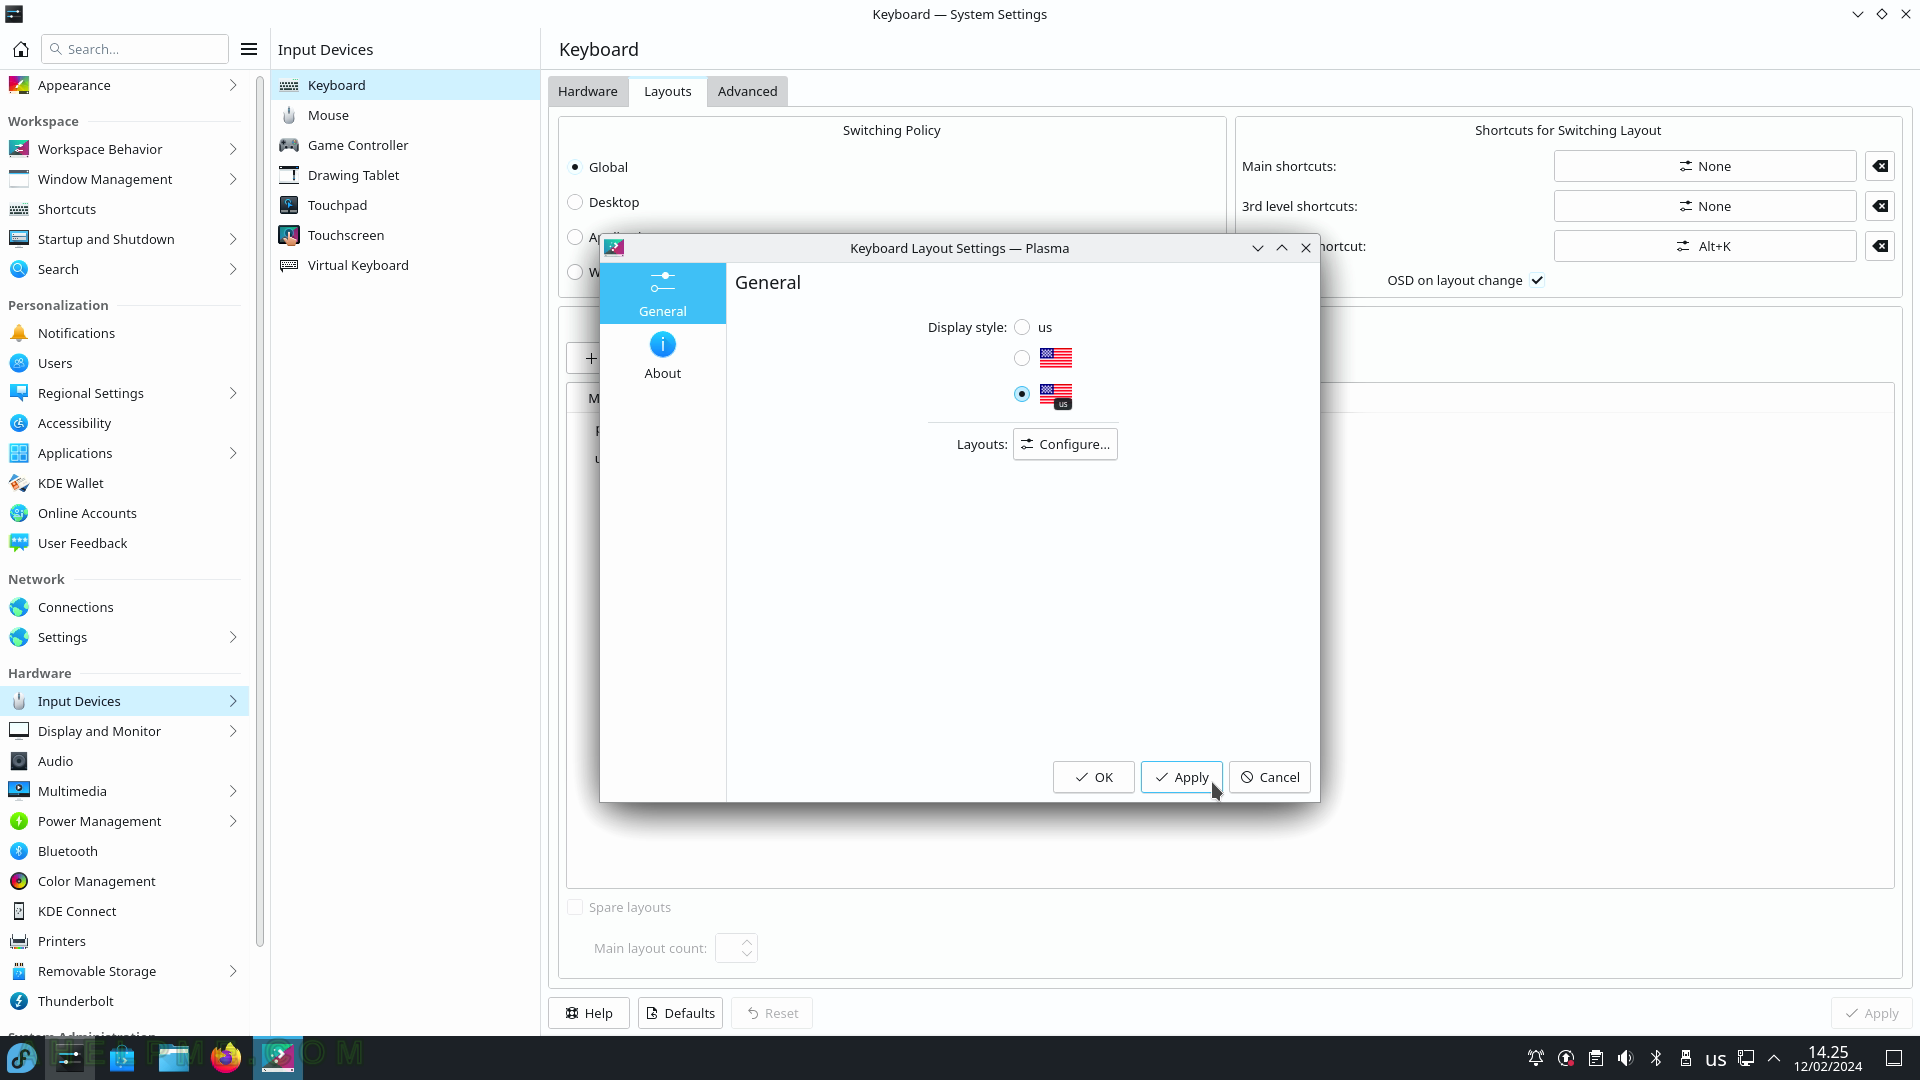This screenshot has width=1920, height=1080.
Task: Expand the Appearance category
Action: coord(233,85)
